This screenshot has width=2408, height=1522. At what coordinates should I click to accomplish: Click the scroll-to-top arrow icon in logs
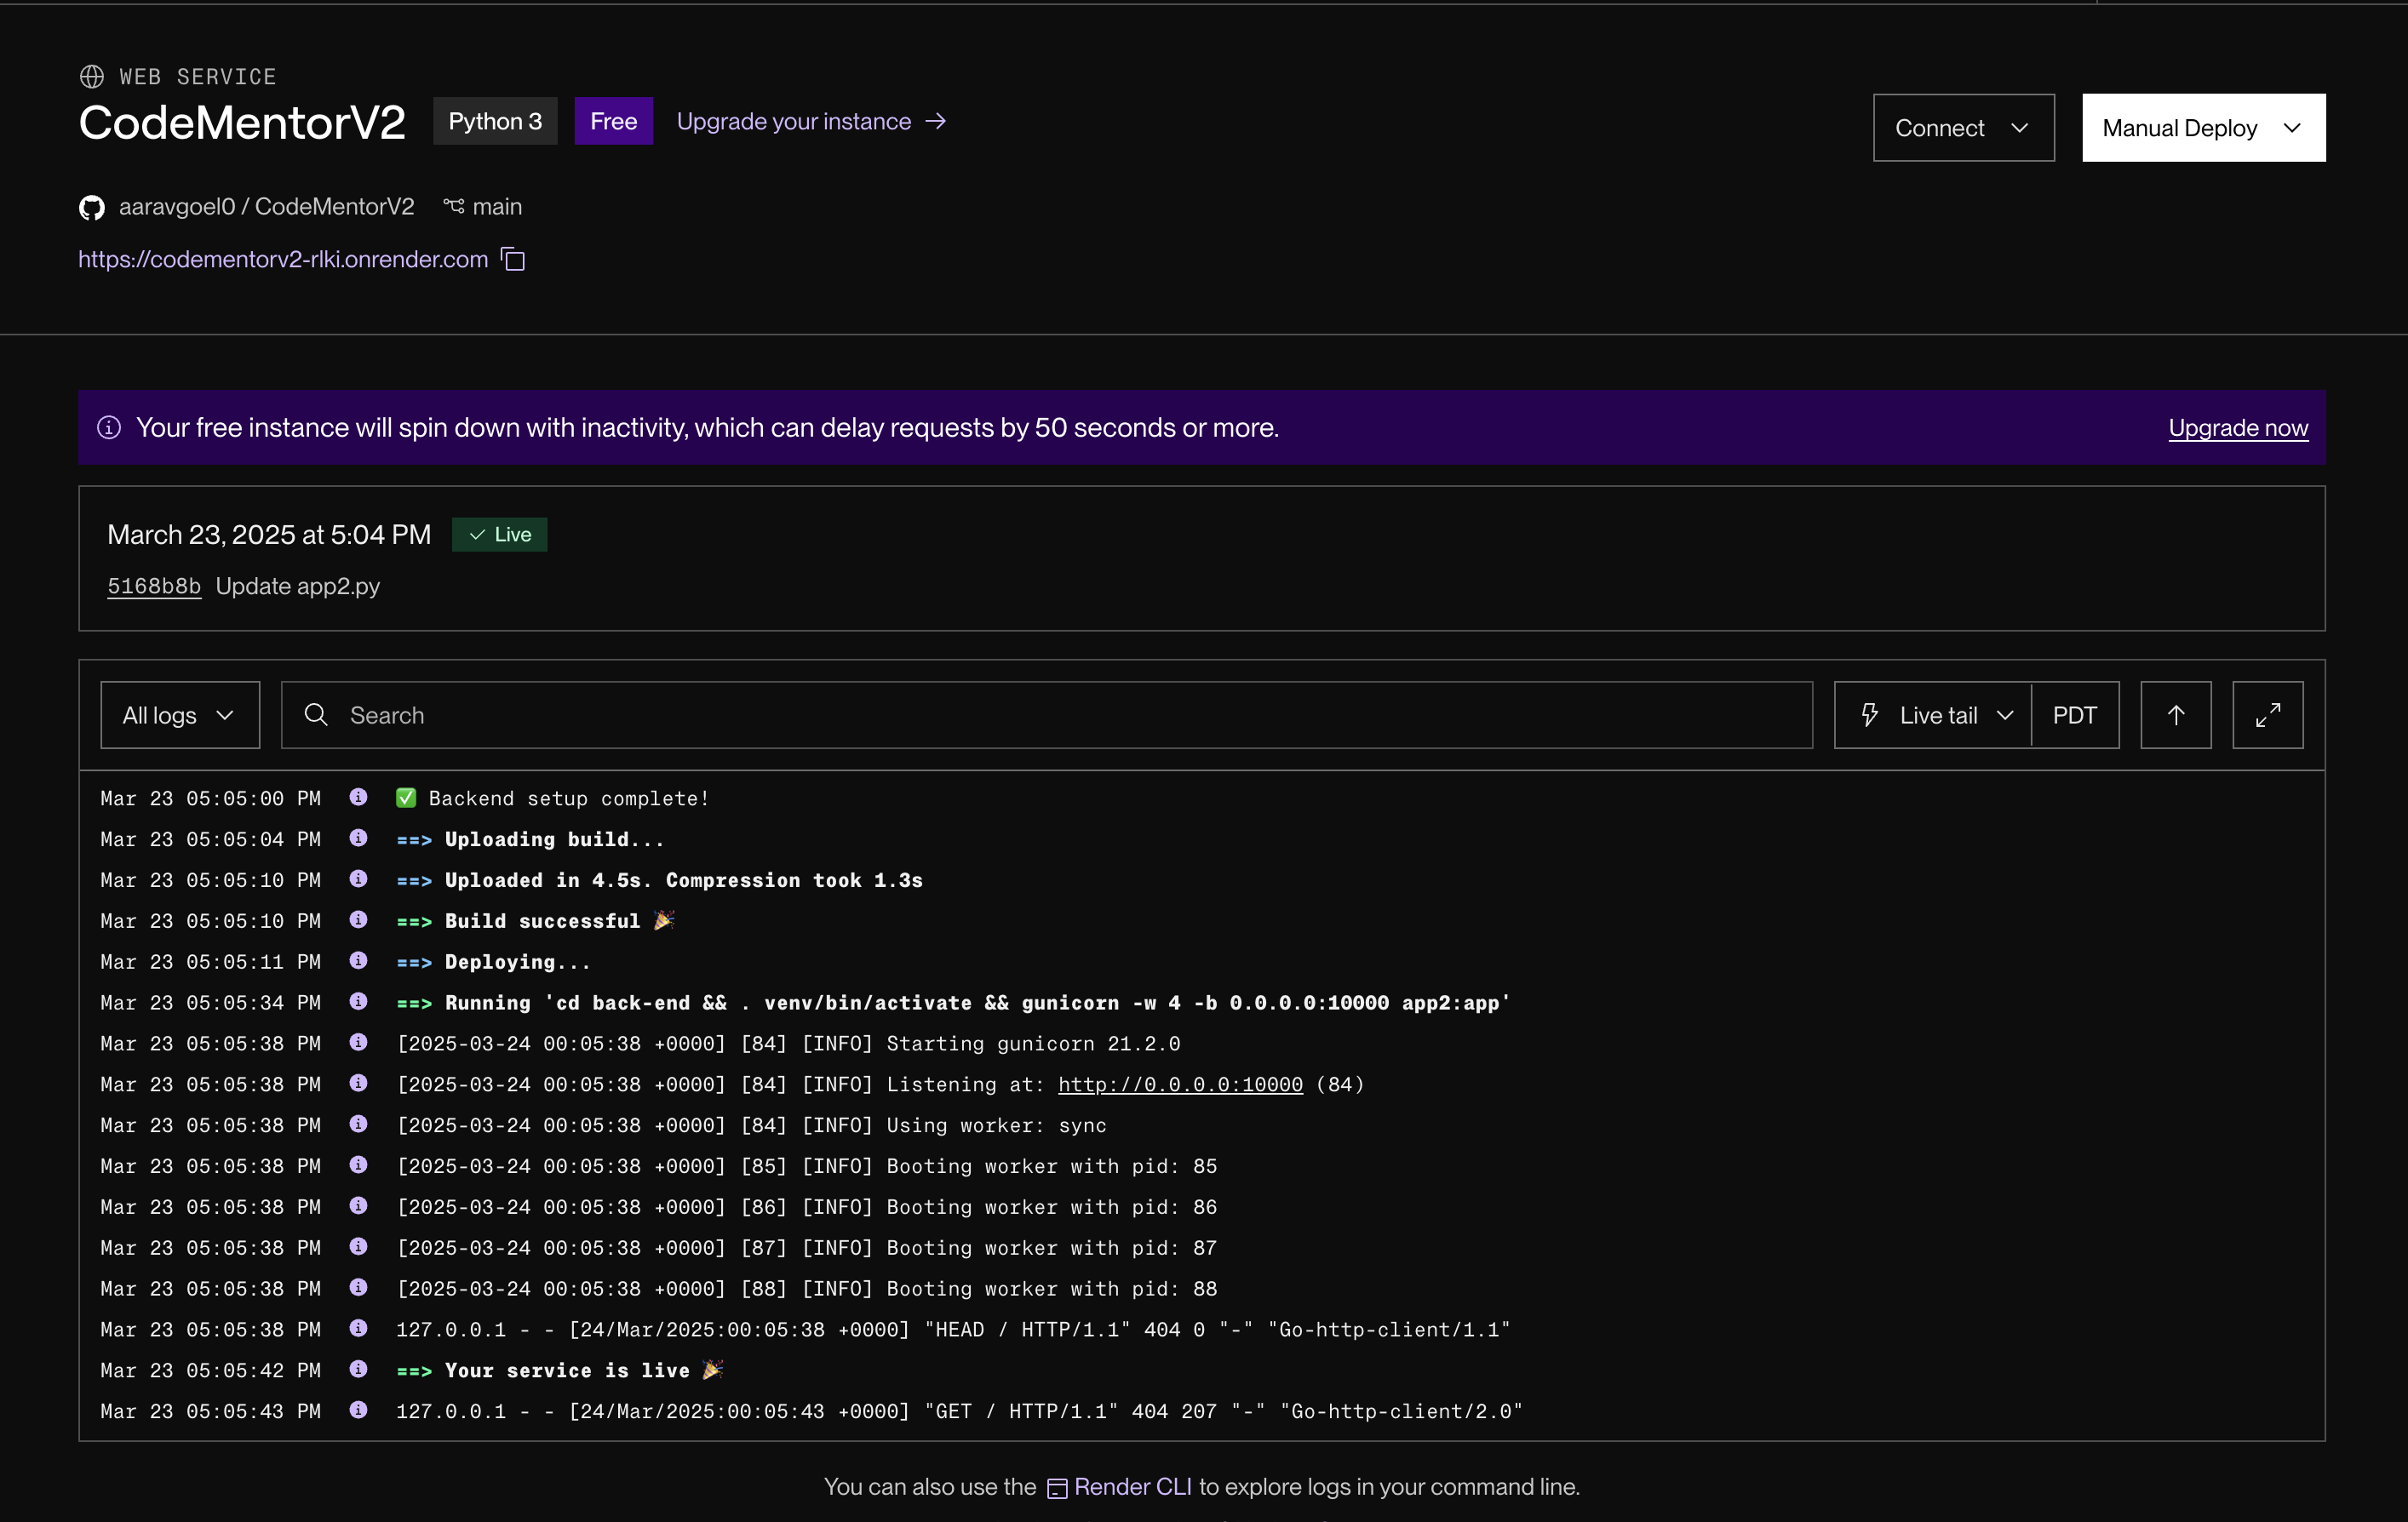[2175, 715]
